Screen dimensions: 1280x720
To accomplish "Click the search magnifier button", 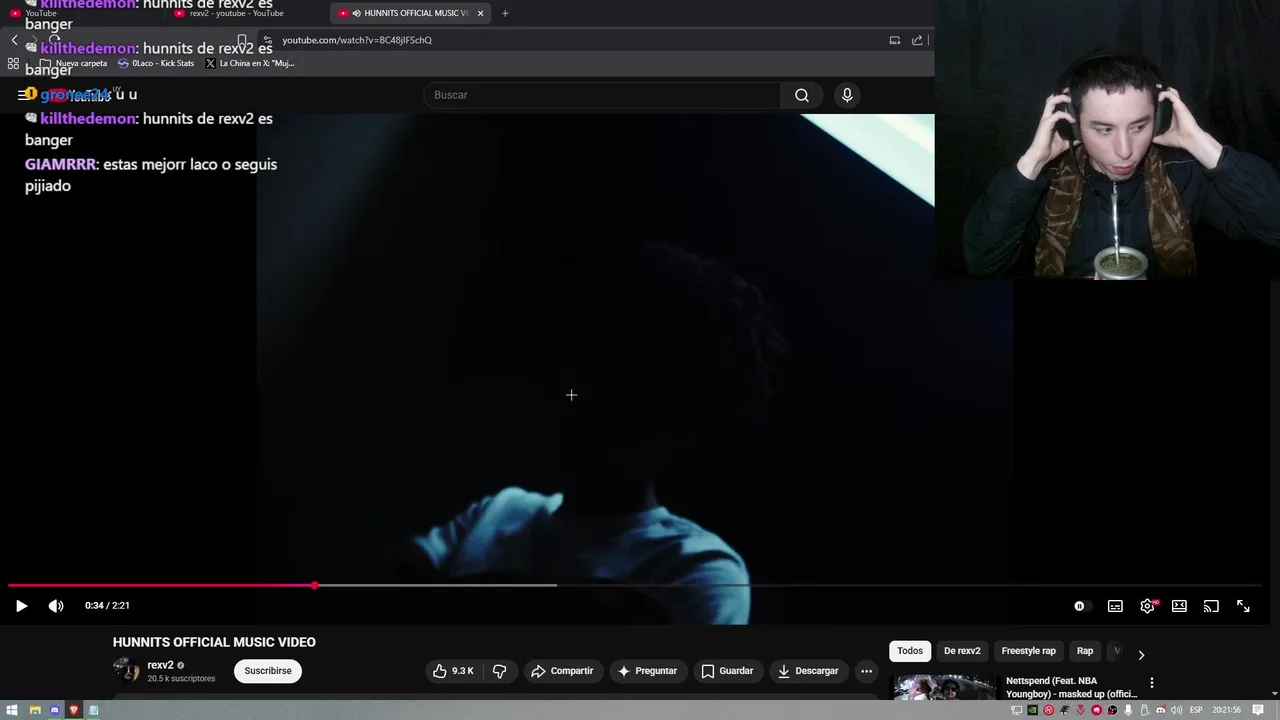I will [802, 95].
